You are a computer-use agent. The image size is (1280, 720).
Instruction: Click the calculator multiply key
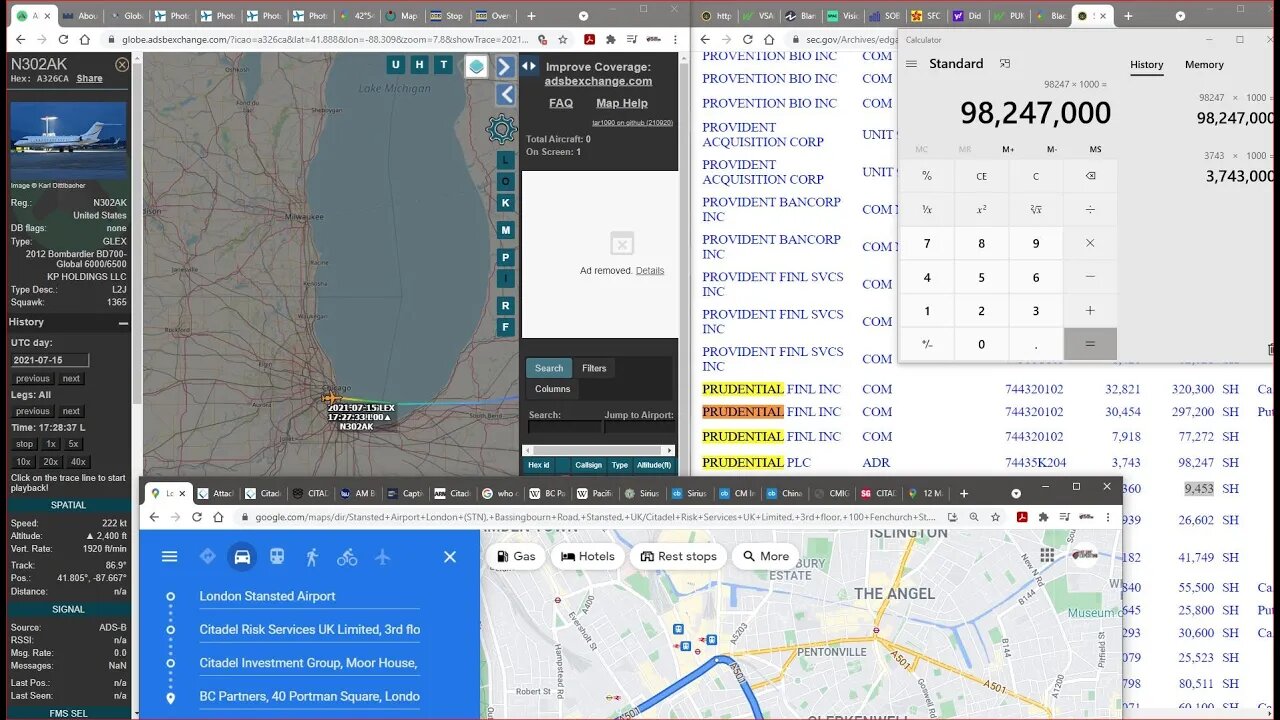[x=1090, y=243]
